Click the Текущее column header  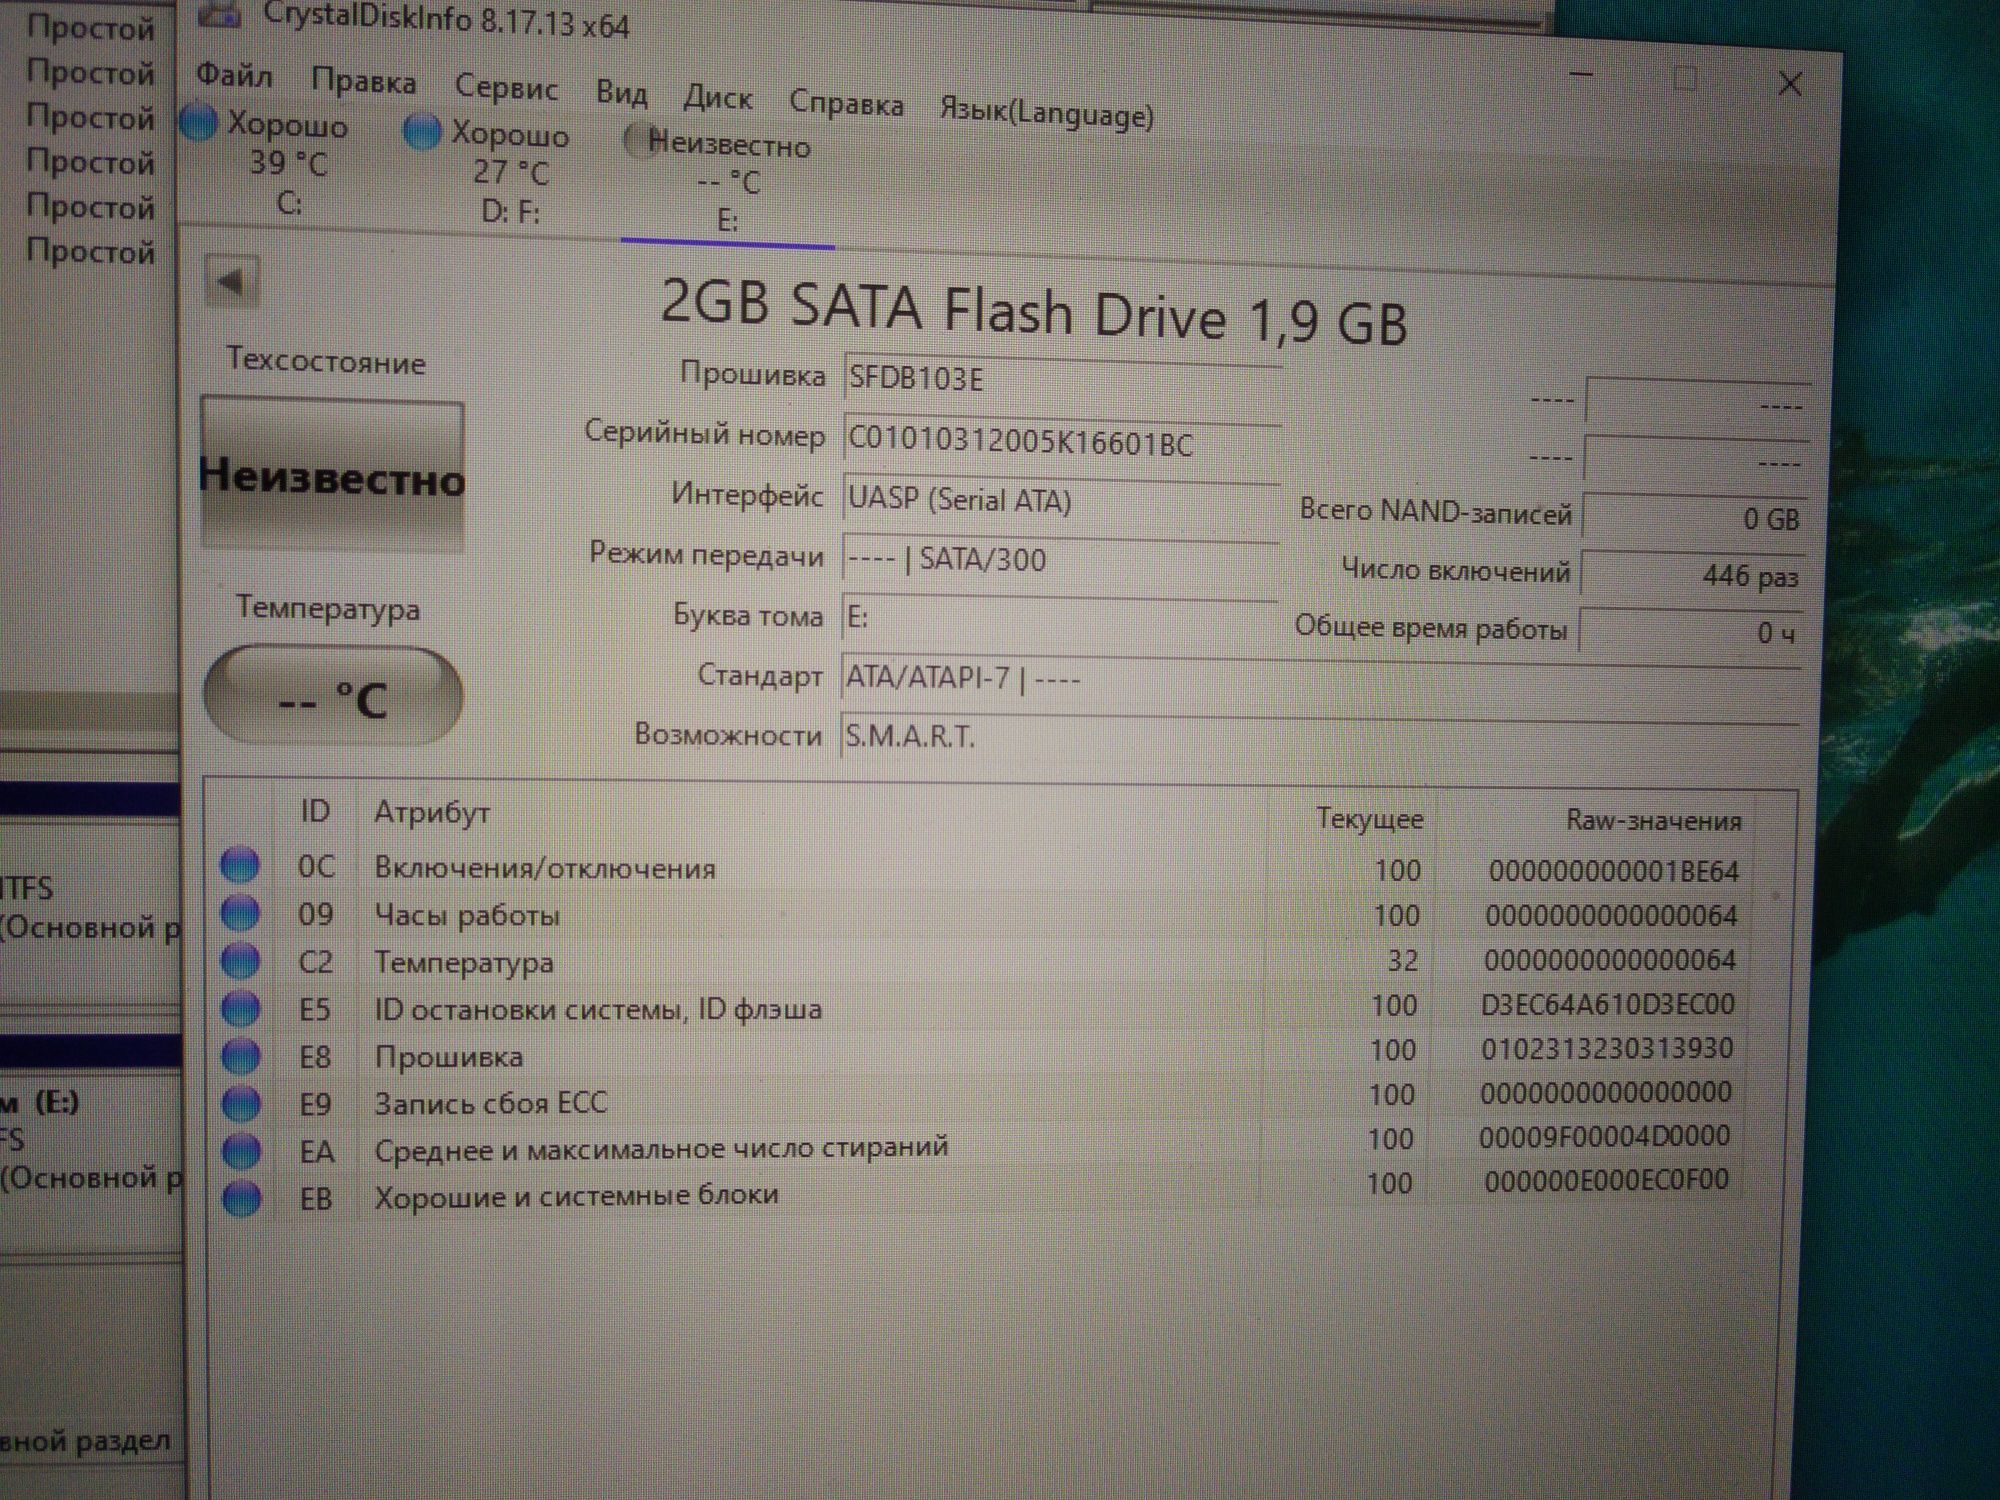coord(1369,818)
